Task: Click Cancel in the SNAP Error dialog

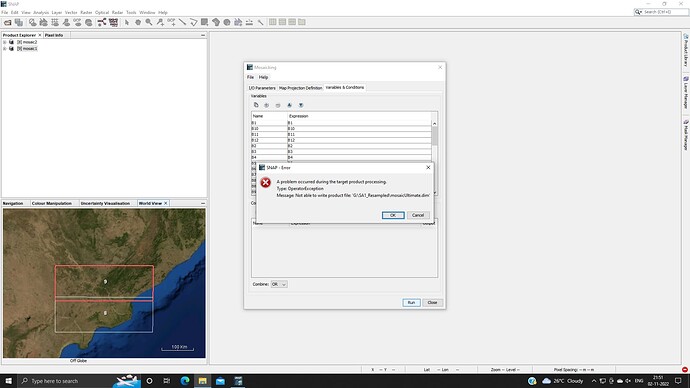Action: click(418, 215)
